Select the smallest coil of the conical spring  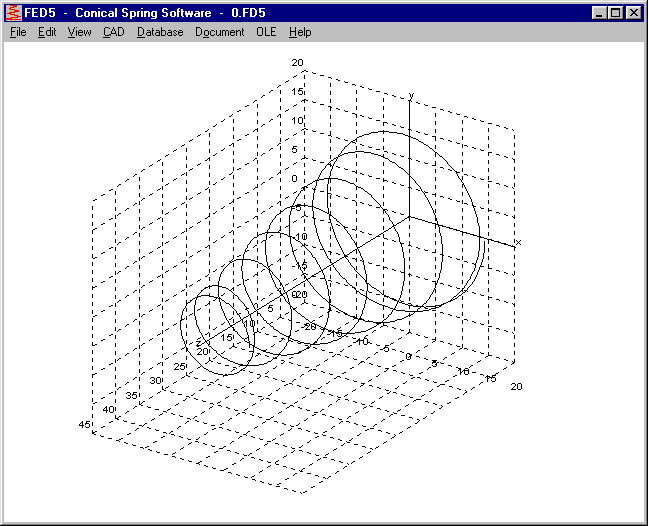coord(183,320)
